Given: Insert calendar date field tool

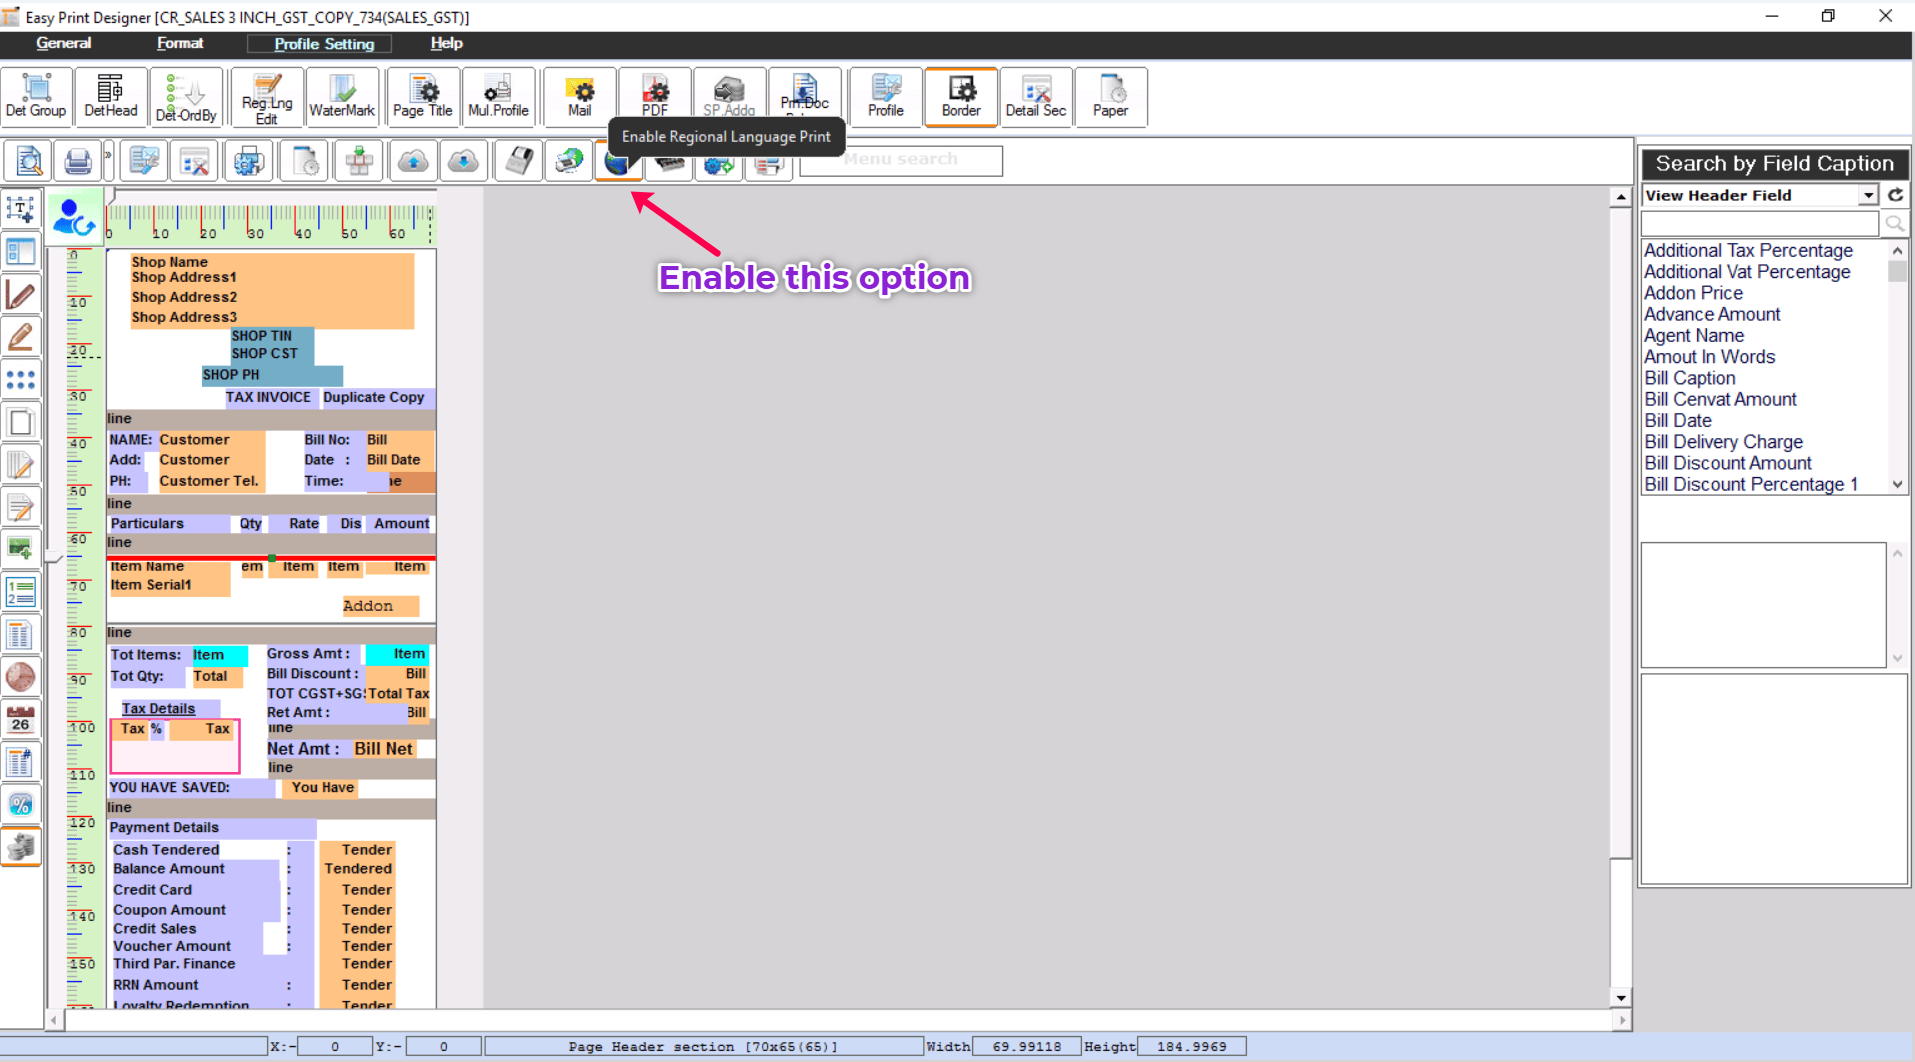Looking at the screenshot, I should click(x=21, y=719).
